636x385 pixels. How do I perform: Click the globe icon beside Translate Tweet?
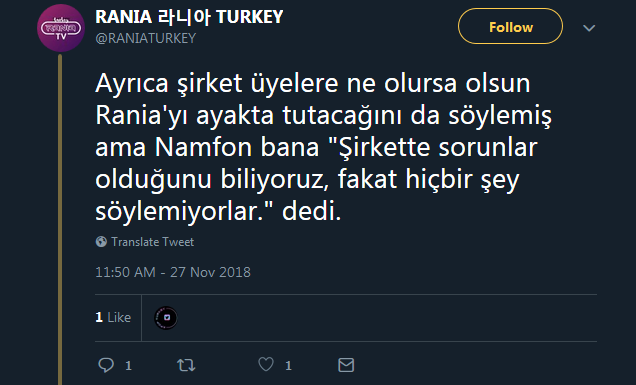[x=101, y=242]
